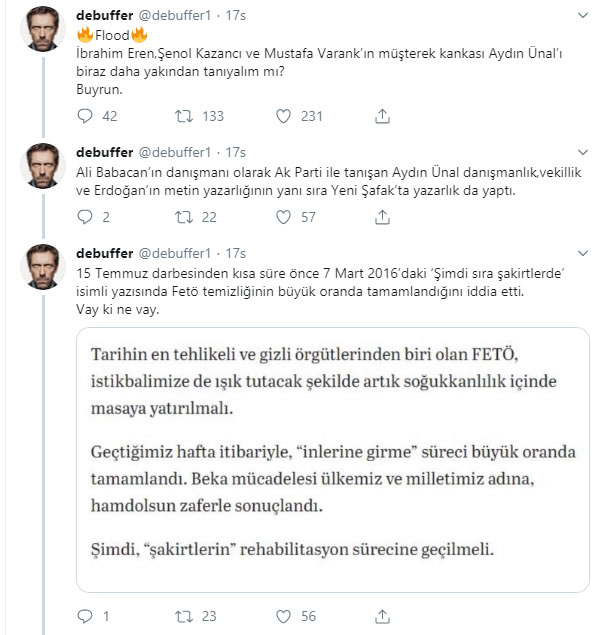Retweet the 15 Temmuz tweet
The image size is (604, 635).
(x=183, y=616)
